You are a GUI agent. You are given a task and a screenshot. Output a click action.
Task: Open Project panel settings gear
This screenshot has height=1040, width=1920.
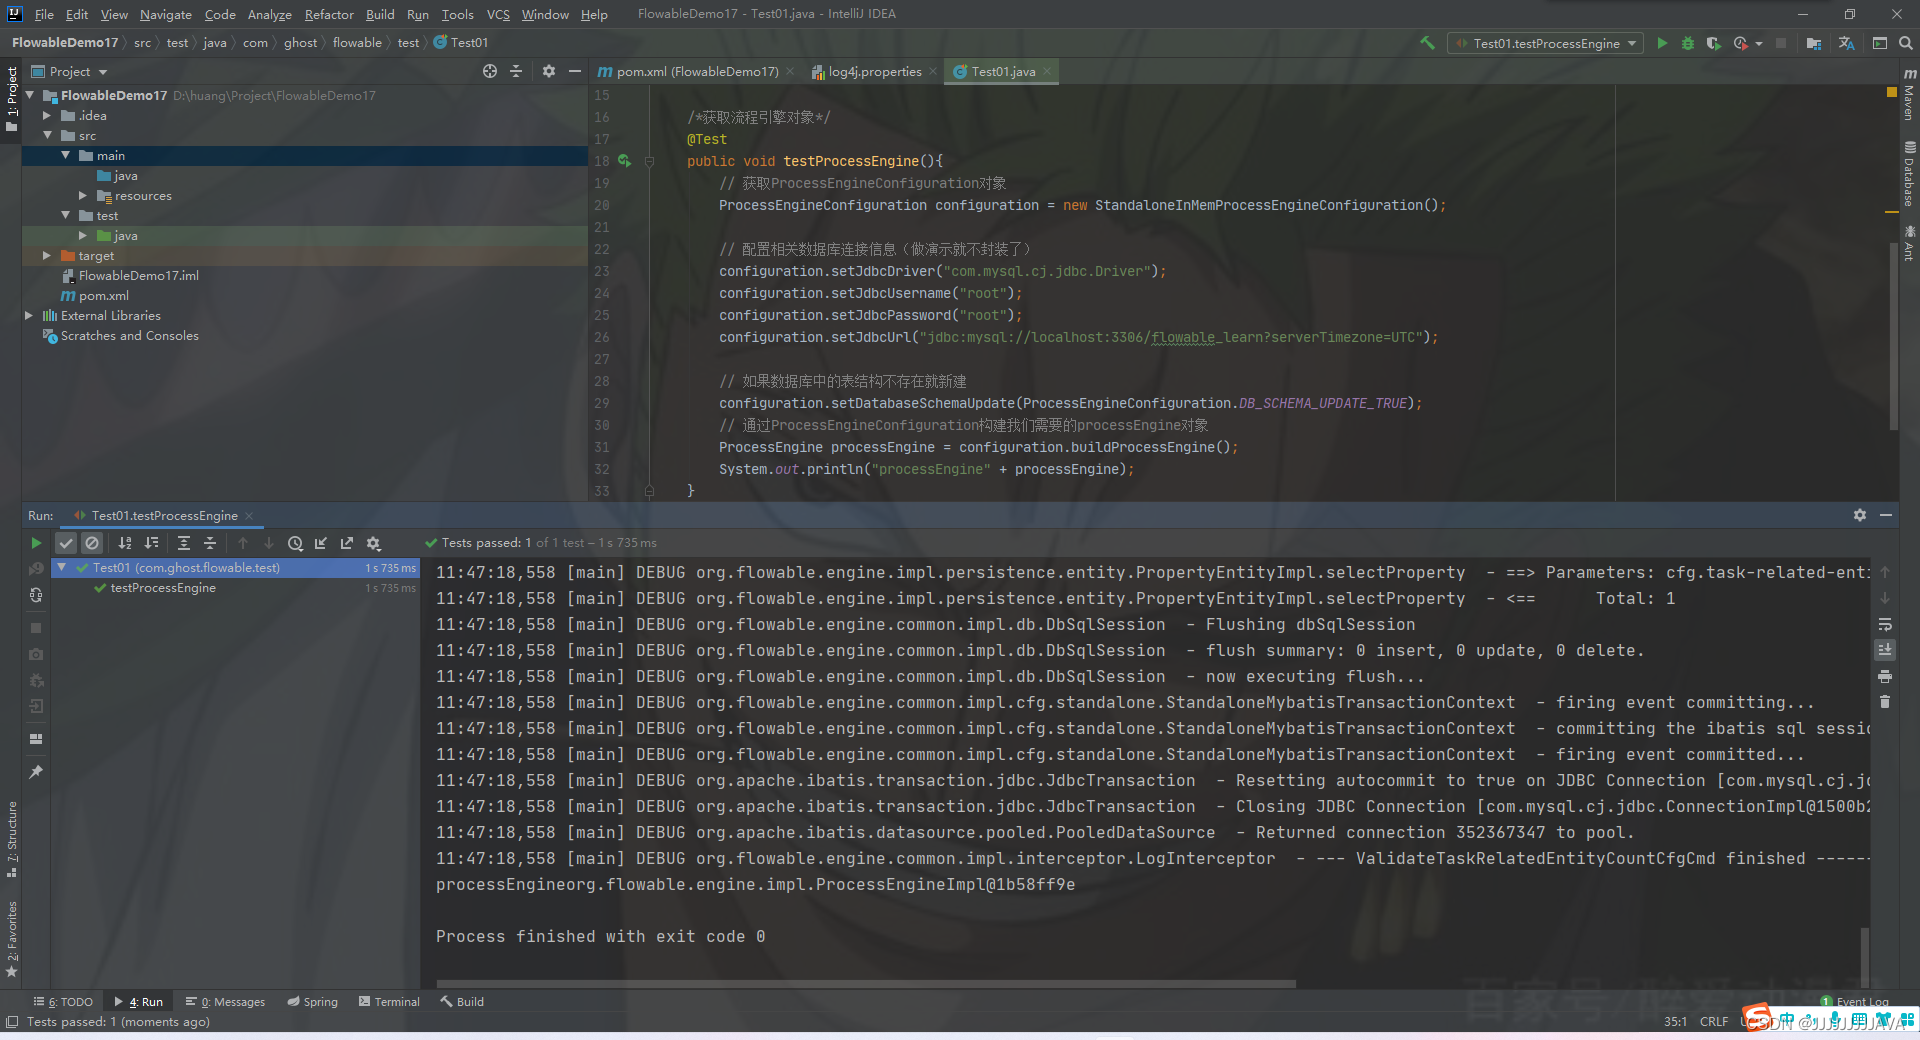tap(548, 71)
